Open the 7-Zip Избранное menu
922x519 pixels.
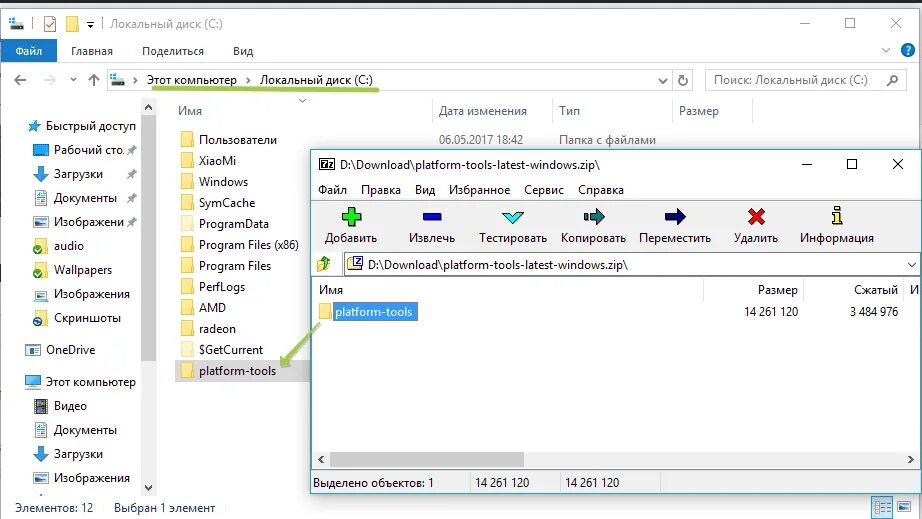(x=479, y=190)
